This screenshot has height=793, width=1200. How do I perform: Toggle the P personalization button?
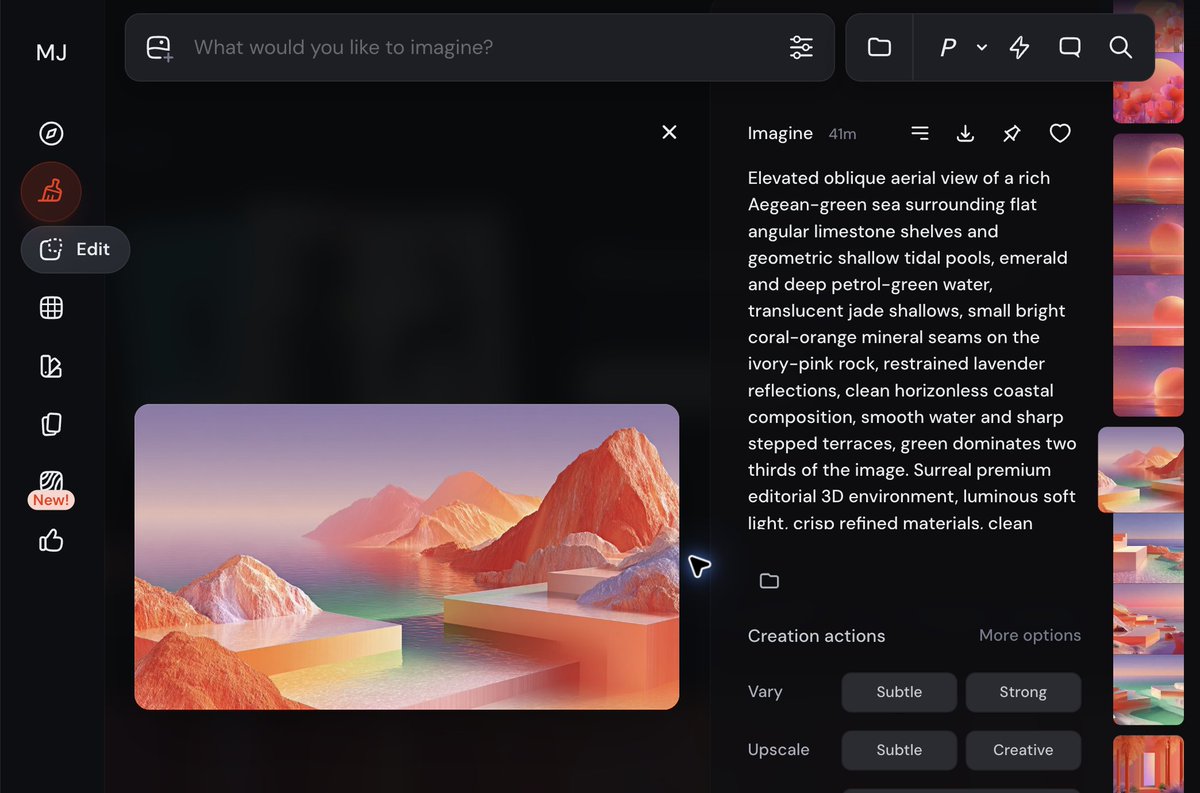click(948, 47)
